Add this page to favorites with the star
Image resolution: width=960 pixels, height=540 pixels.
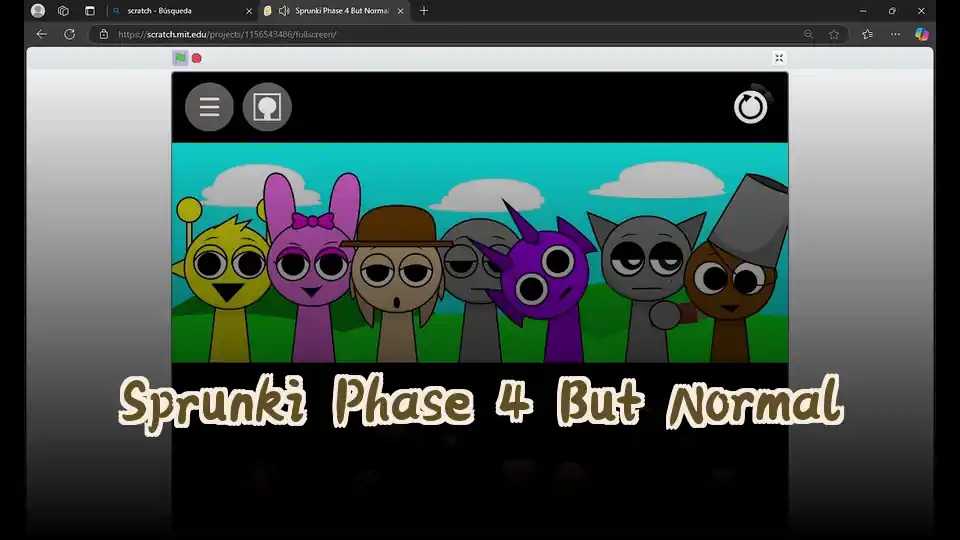(834, 34)
